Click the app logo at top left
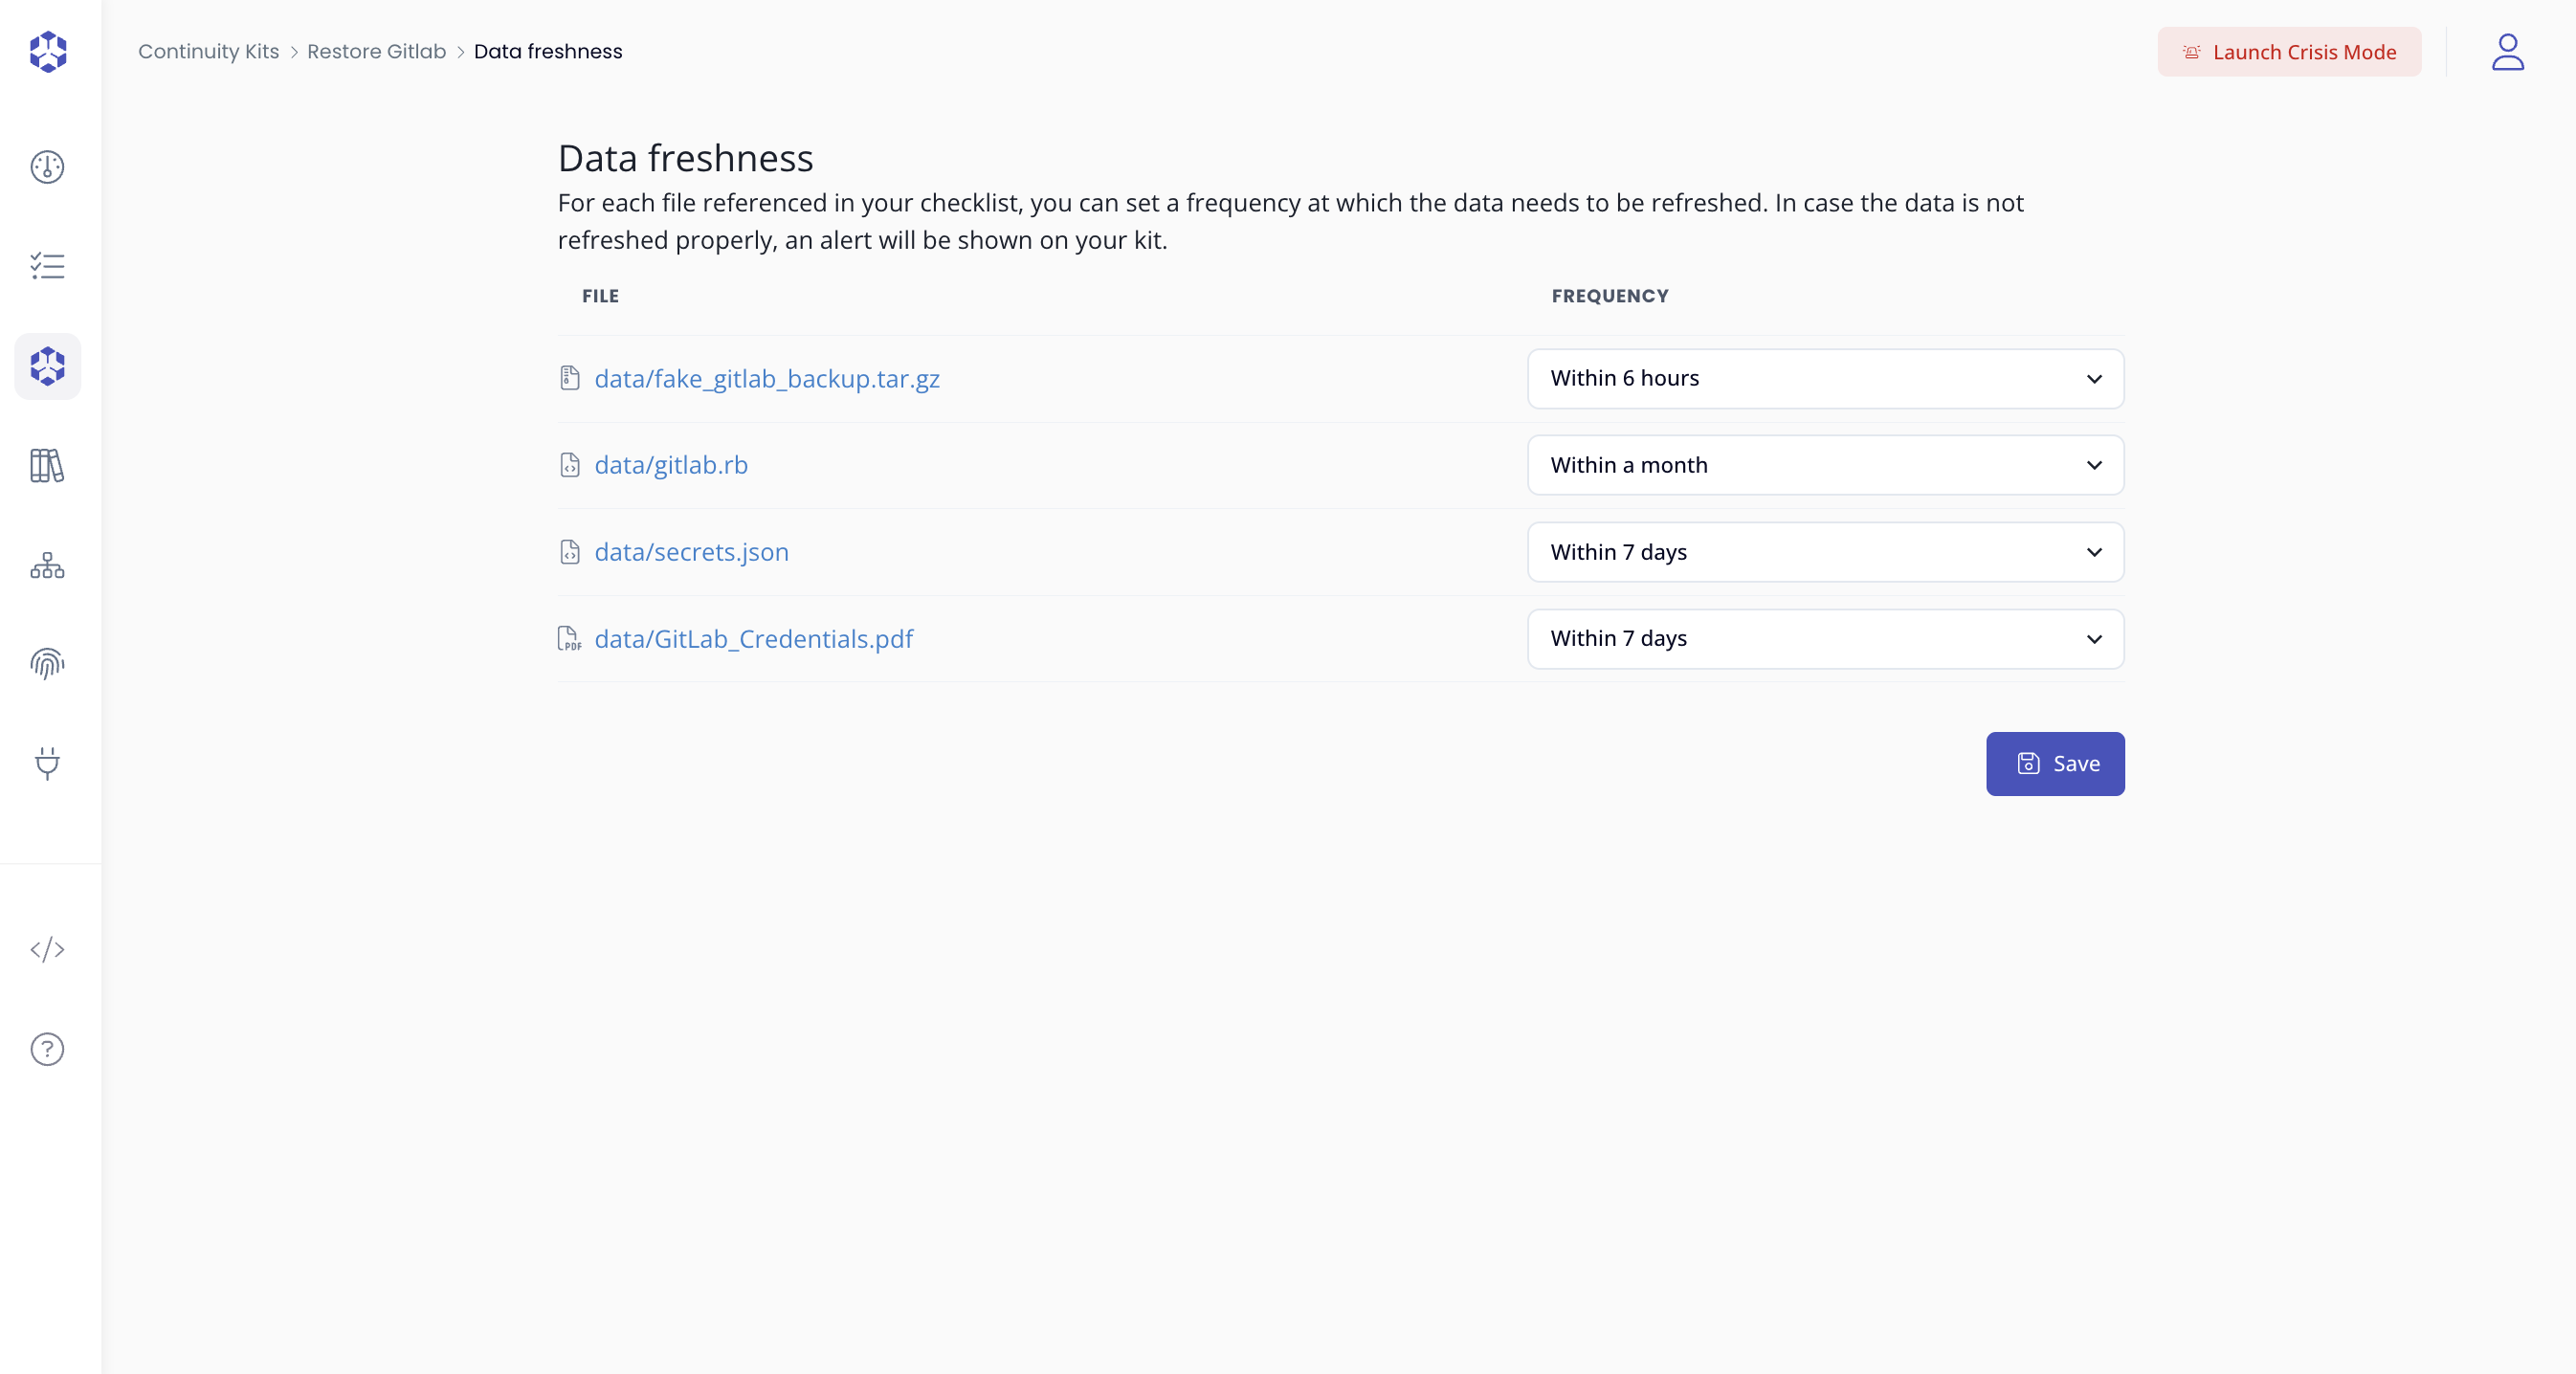2576x1374 pixels. [47, 52]
